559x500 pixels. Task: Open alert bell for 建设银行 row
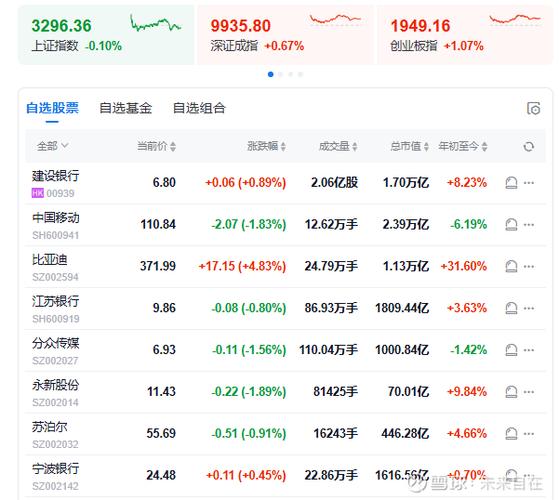tap(511, 183)
